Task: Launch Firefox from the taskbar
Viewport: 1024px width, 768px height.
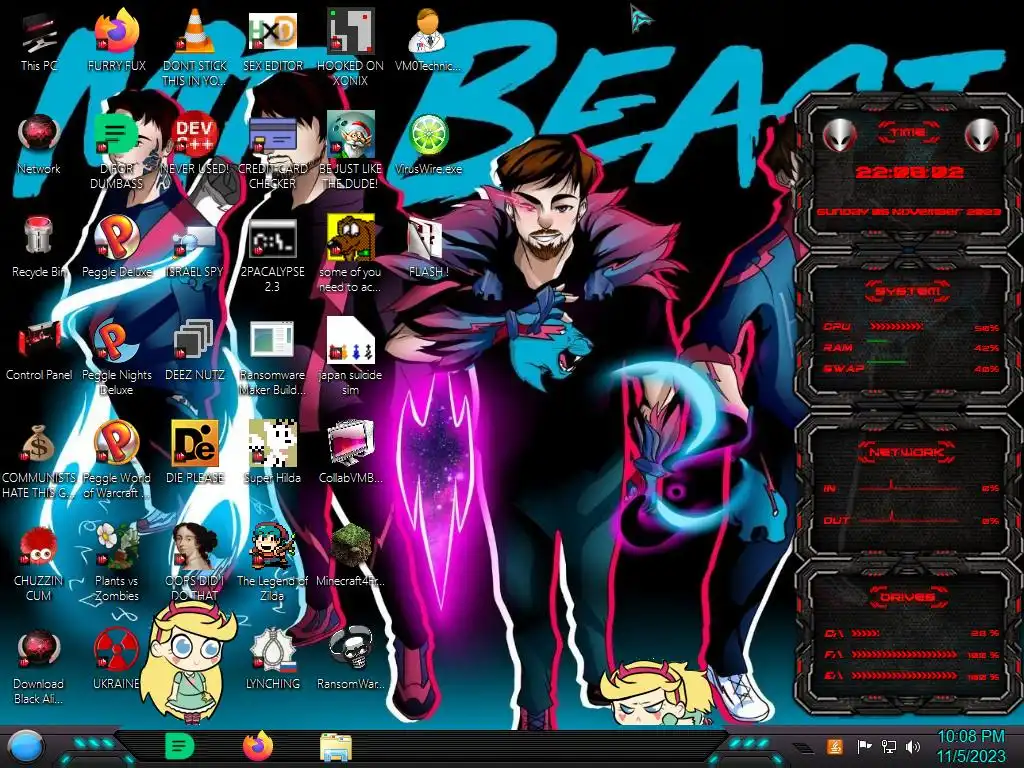Action: pyautogui.click(x=258, y=746)
